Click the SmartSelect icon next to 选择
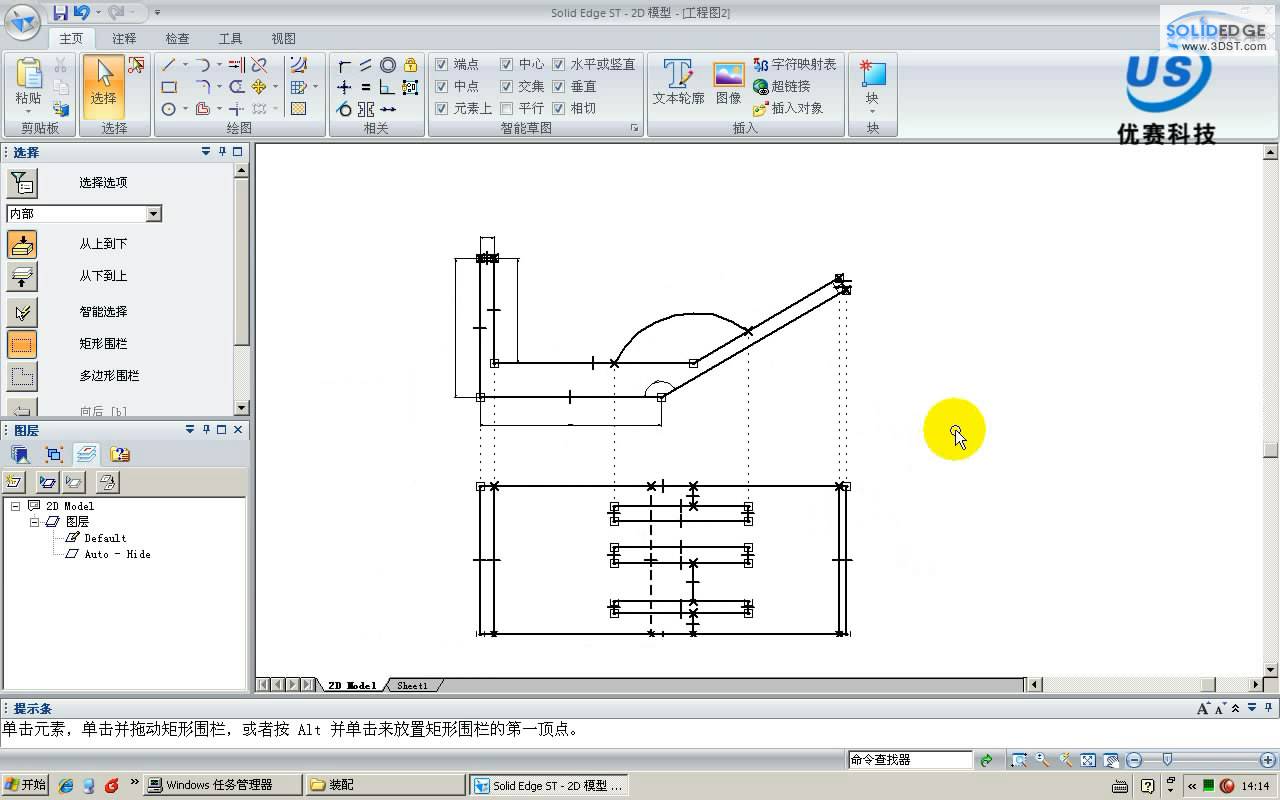The image size is (1280, 800). tap(136, 65)
